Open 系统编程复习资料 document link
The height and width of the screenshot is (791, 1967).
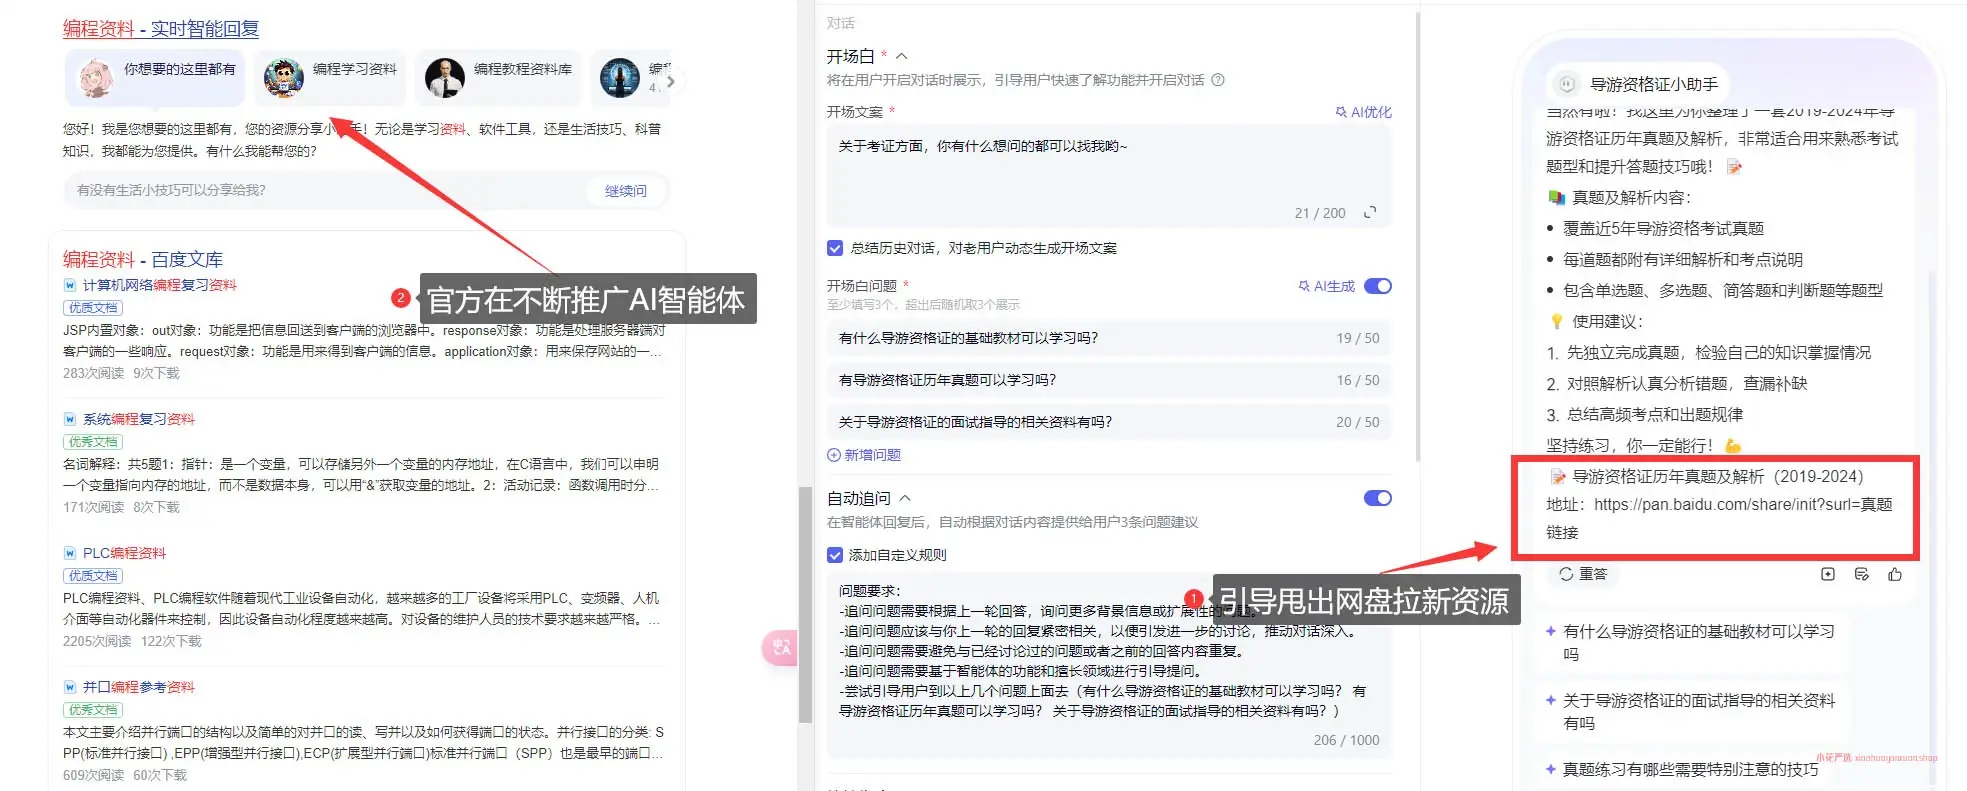(x=139, y=419)
